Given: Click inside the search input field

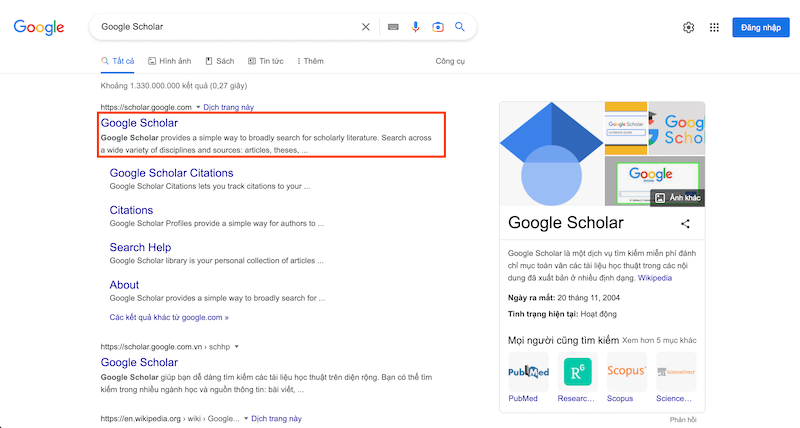Looking at the screenshot, I should [x=227, y=27].
